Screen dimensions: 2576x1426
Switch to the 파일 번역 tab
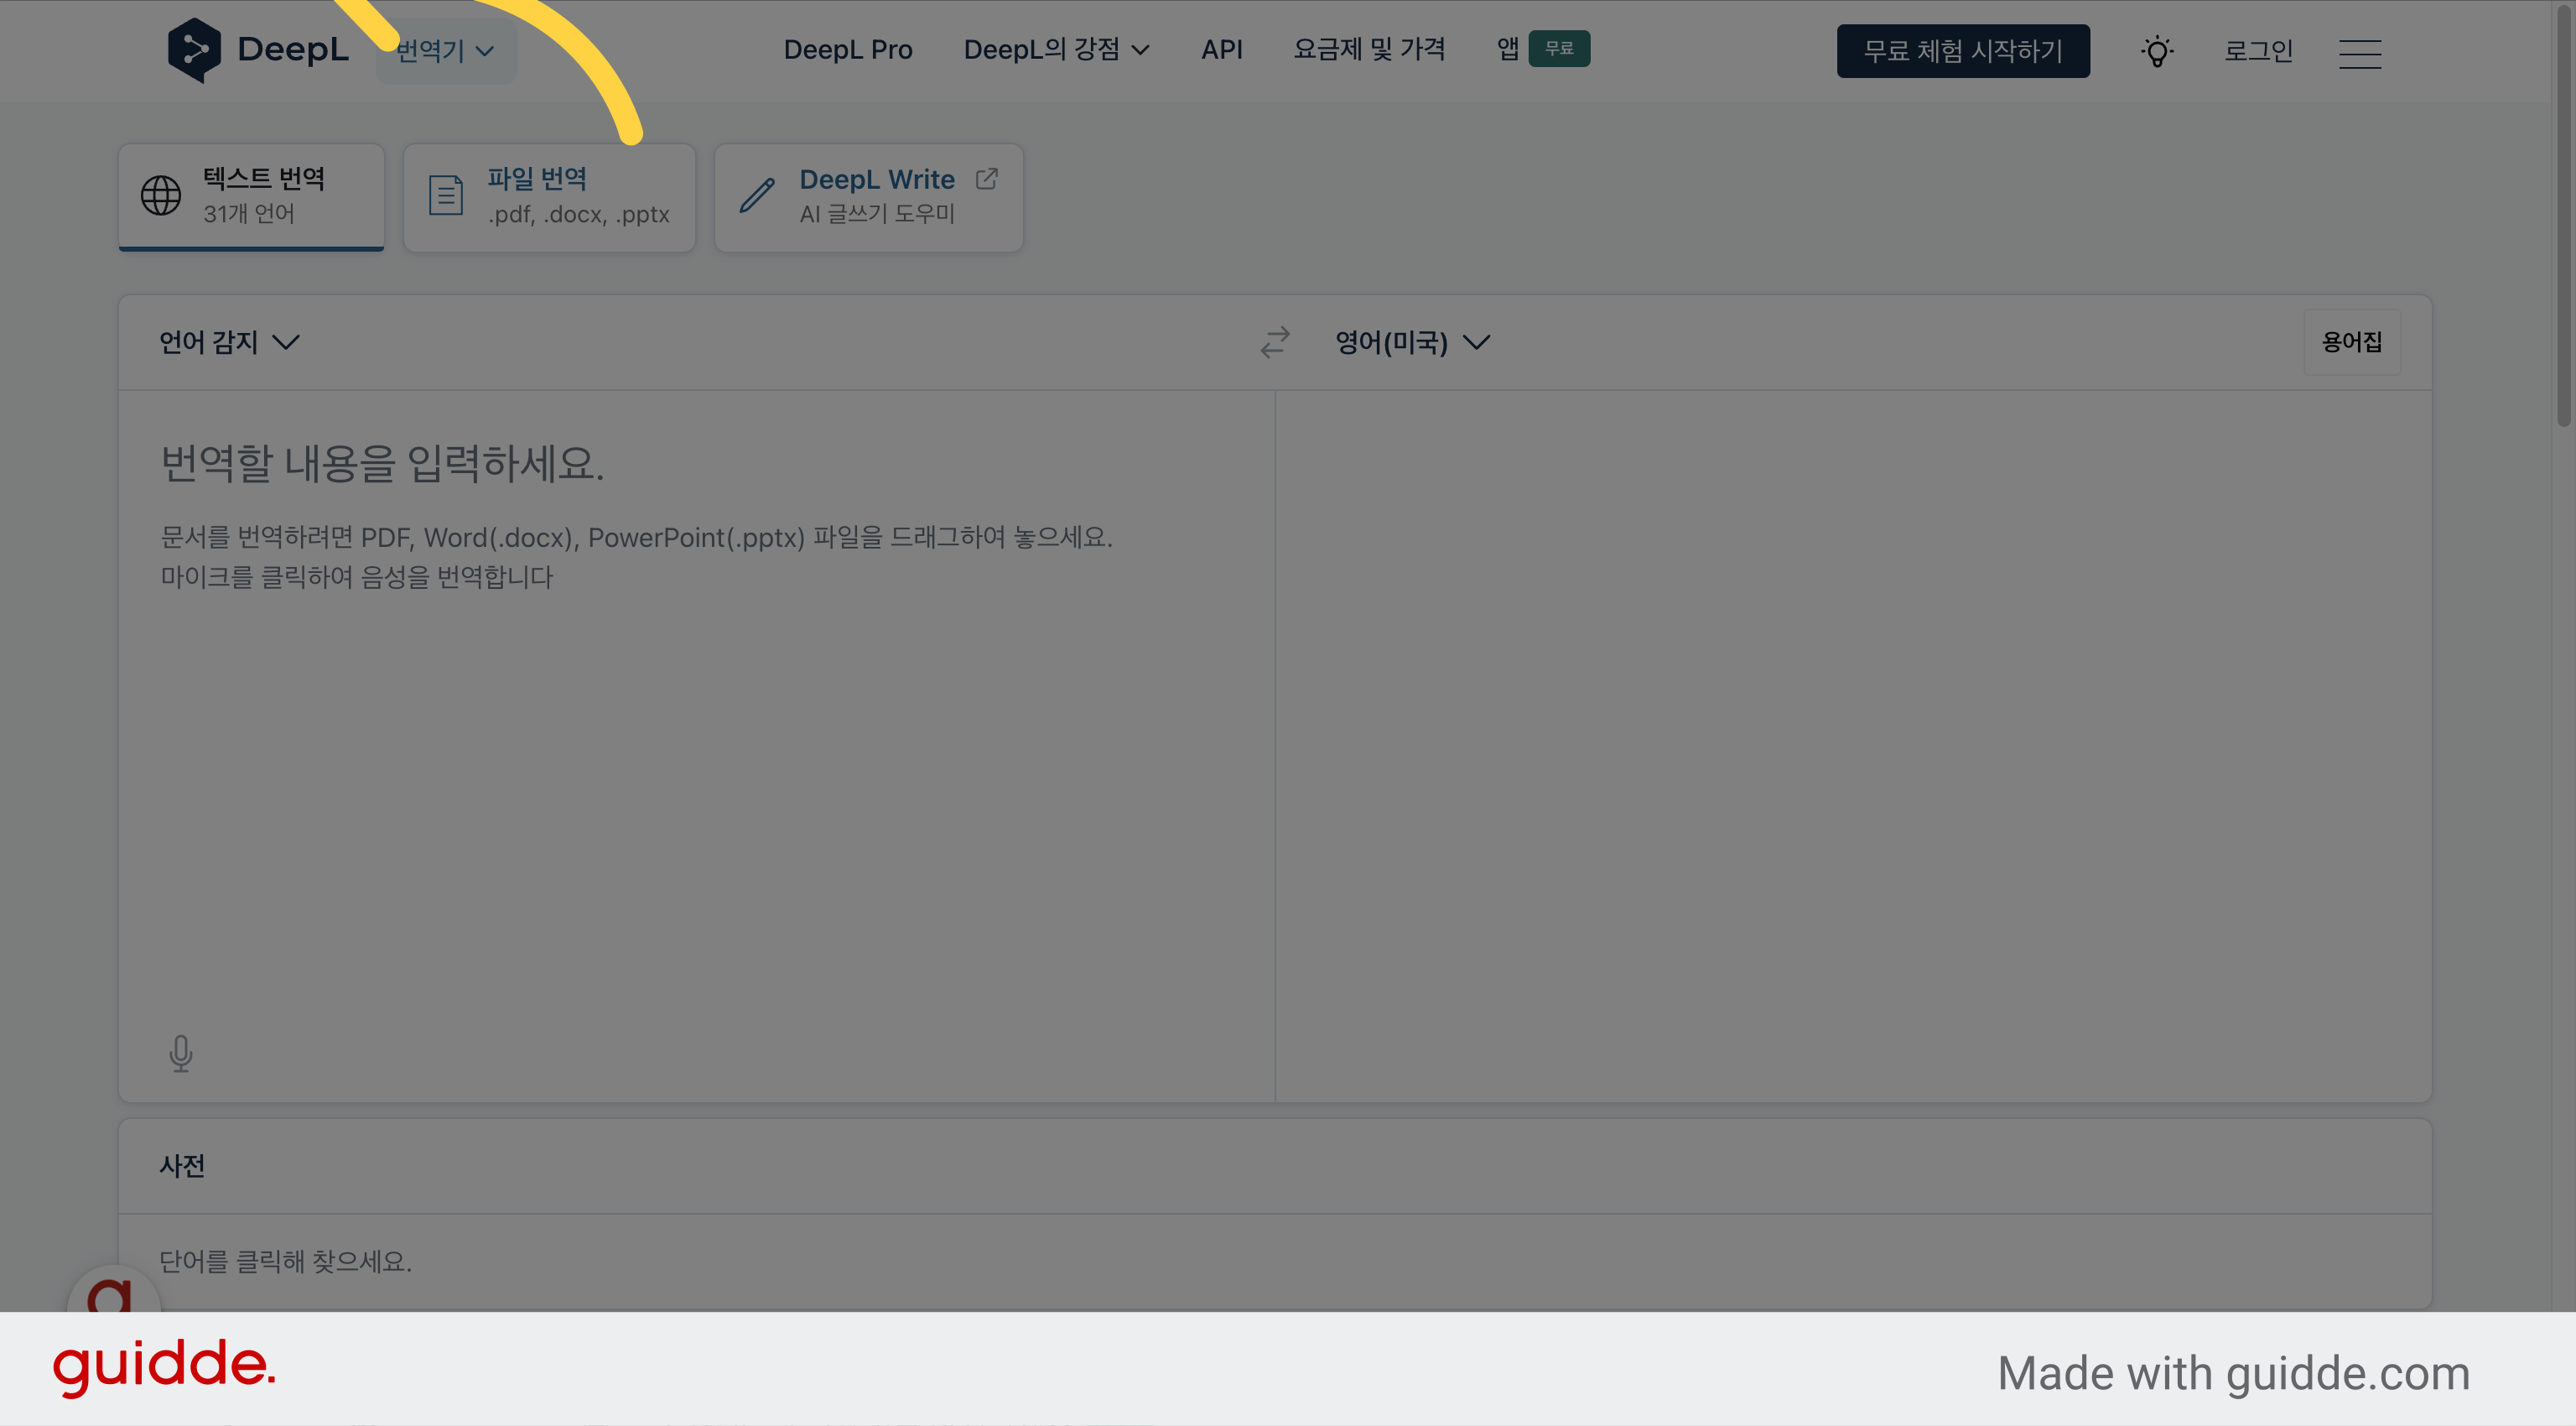[549, 196]
